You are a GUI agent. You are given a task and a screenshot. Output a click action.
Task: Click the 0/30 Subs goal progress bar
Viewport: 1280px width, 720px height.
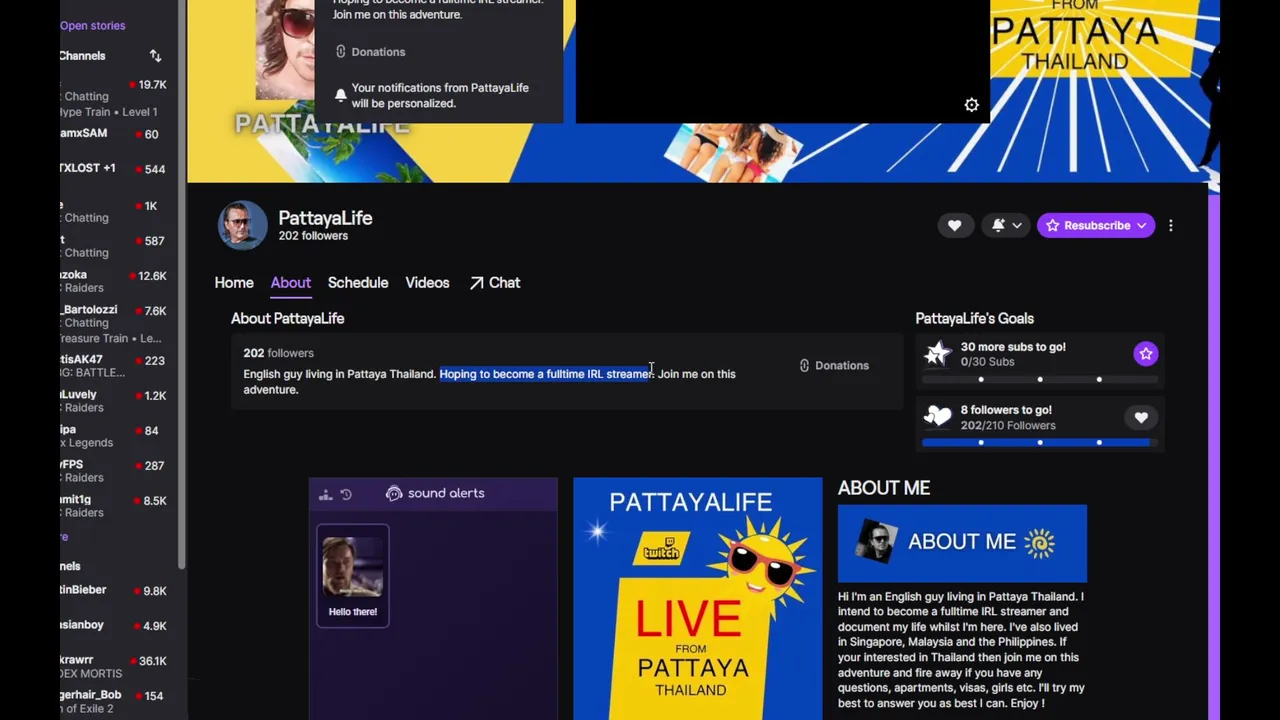coord(1040,379)
